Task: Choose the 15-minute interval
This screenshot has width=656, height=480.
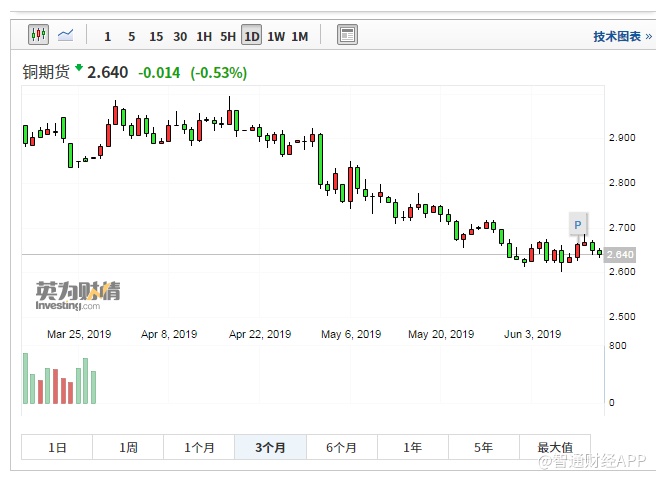Action: (x=156, y=36)
